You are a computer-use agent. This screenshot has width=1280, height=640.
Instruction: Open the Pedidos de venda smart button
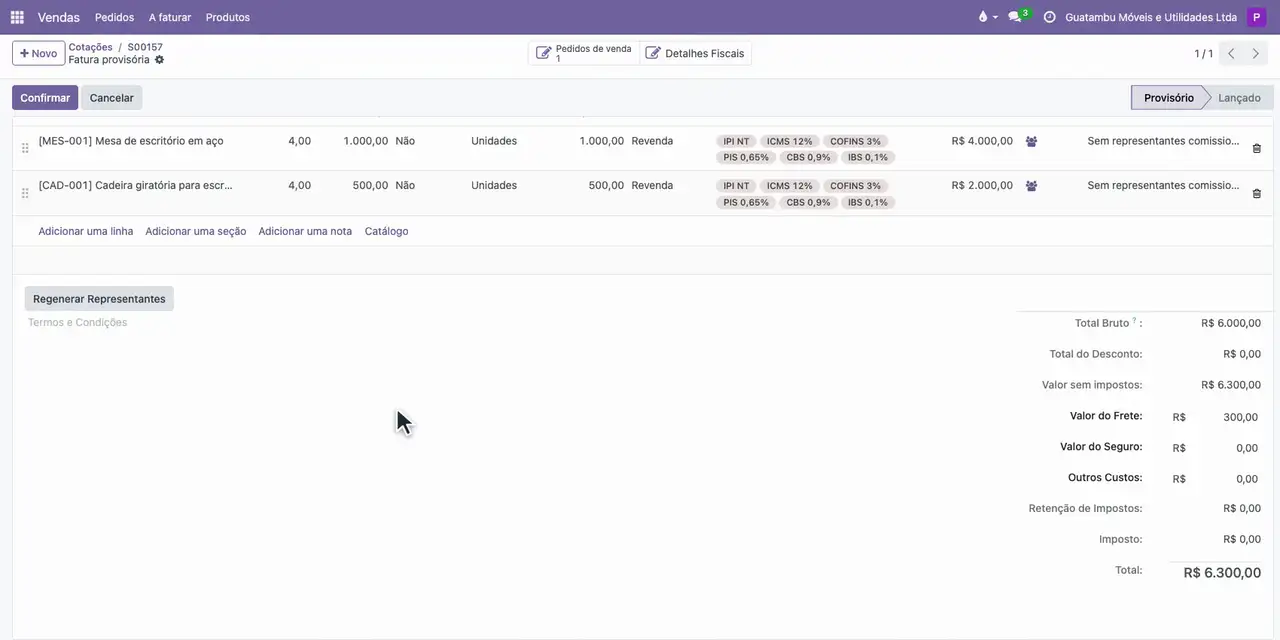click(x=584, y=53)
